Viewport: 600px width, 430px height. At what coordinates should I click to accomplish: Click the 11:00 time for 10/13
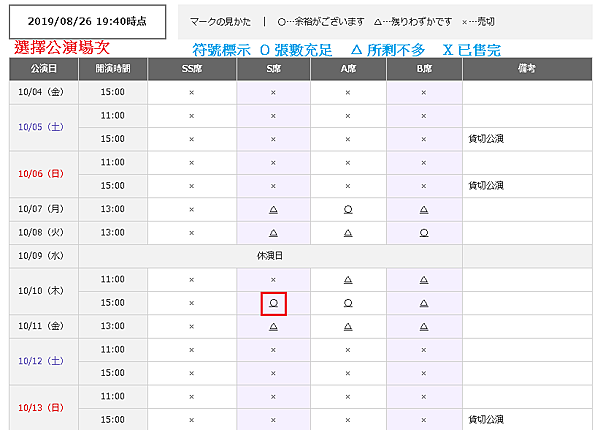[112, 396]
